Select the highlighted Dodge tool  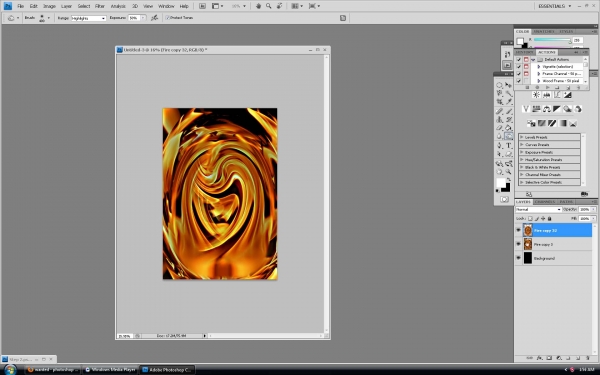tap(509, 136)
